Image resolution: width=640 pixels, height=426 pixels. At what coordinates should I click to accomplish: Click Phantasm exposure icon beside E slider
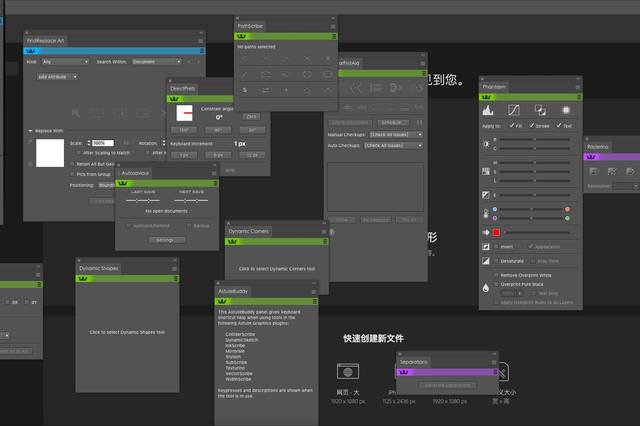tap(486, 195)
